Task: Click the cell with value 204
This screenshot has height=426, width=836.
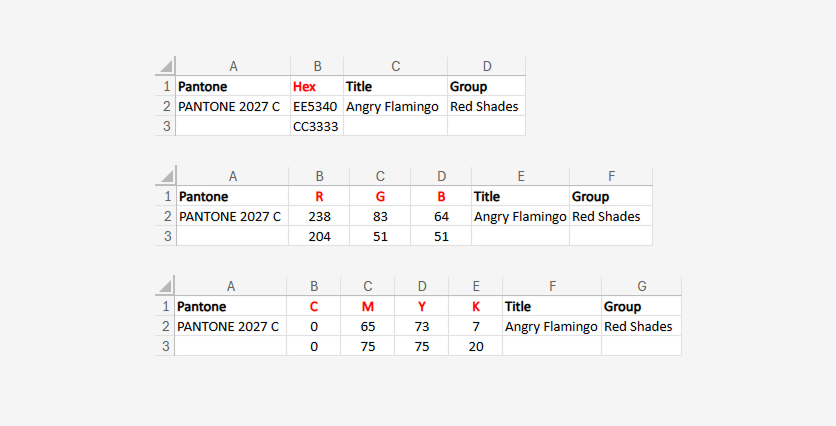Action: pos(319,236)
